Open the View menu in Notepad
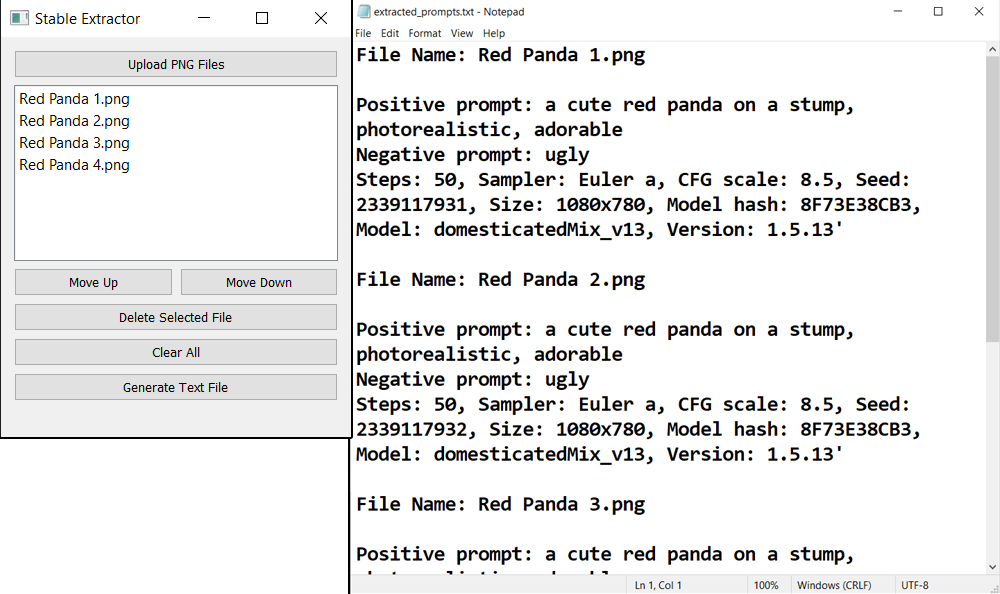The image size is (1000, 594). [x=462, y=33]
